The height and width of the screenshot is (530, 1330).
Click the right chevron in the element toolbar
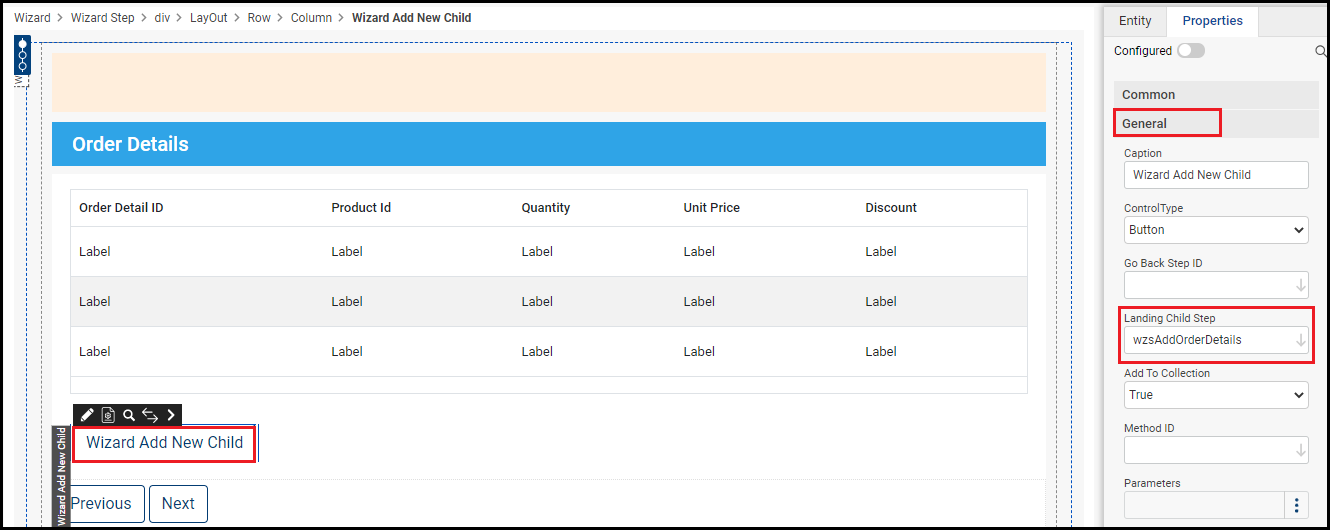click(x=171, y=415)
